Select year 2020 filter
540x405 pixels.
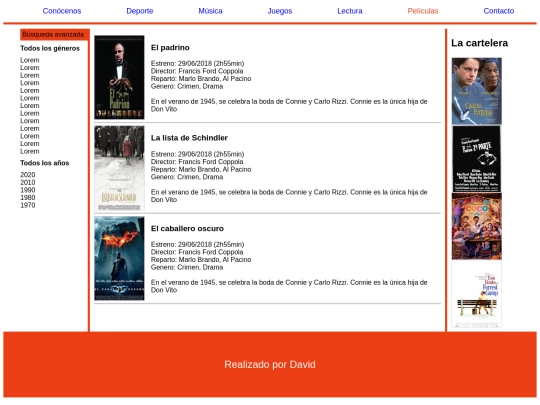click(x=28, y=175)
